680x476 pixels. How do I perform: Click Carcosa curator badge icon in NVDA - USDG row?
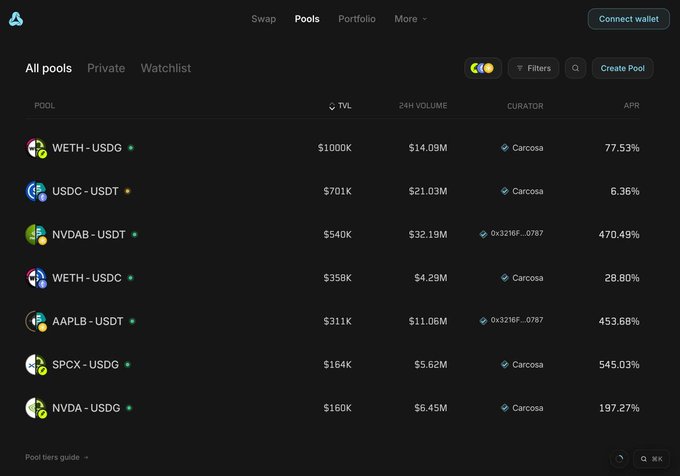[x=505, y=408]
